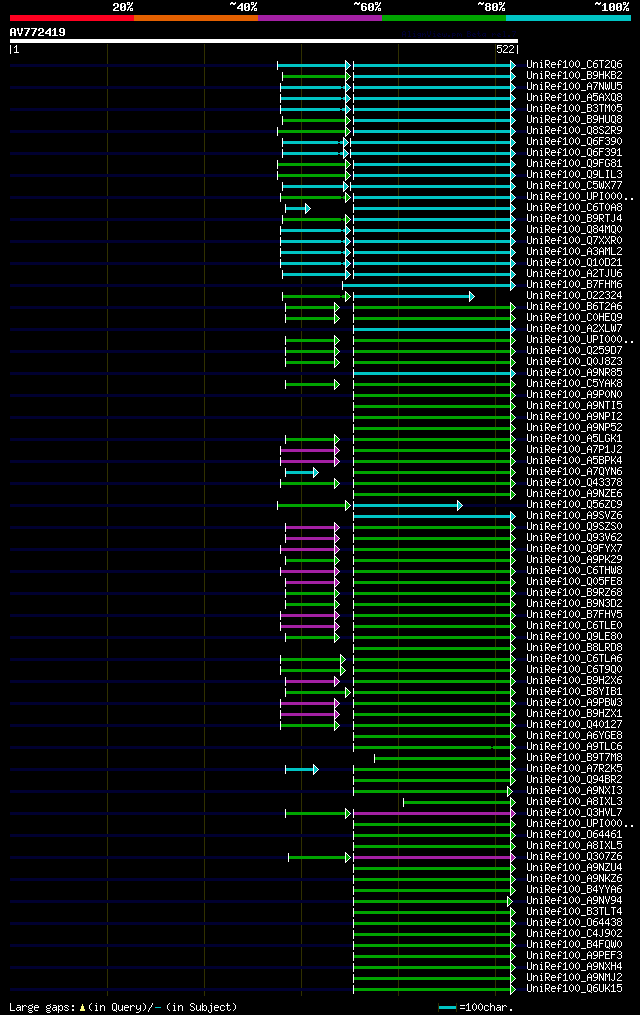Select the UniRef100_B7FHM6 label
This screenshot has width=640, height=1015.
click(x=574, y=285)
